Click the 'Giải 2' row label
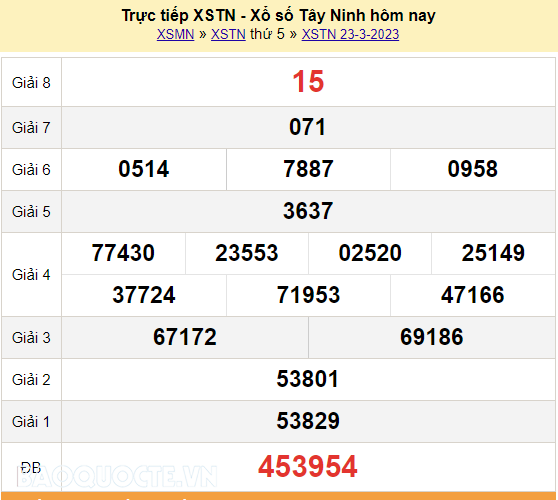Screen dimensions: 558x500 [x=31, y=380]
